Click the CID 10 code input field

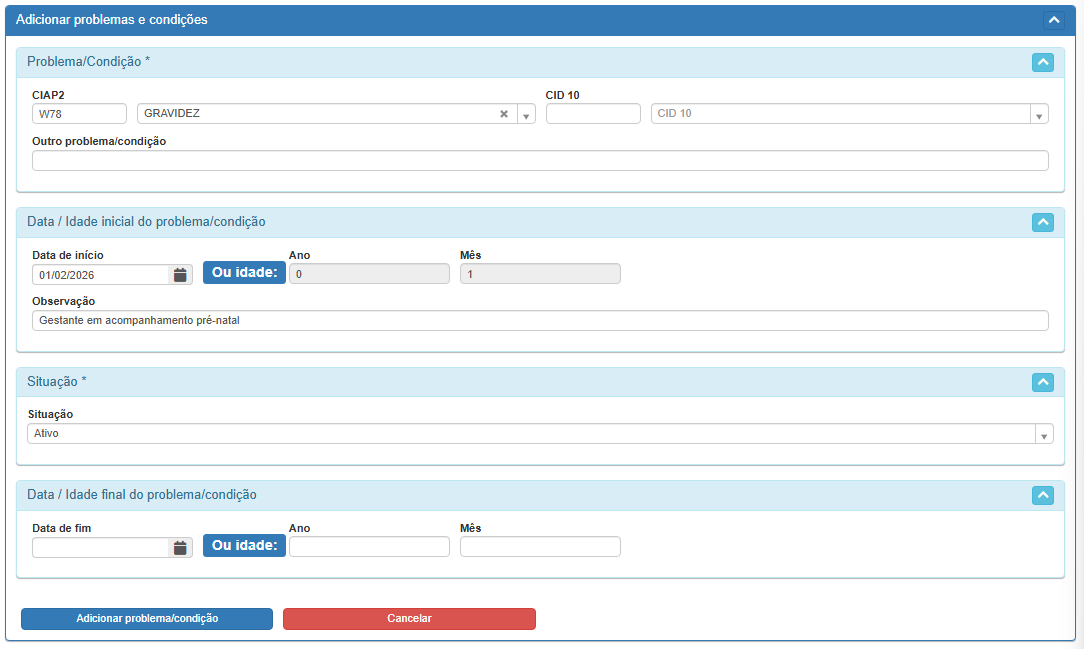coord(593,114)
